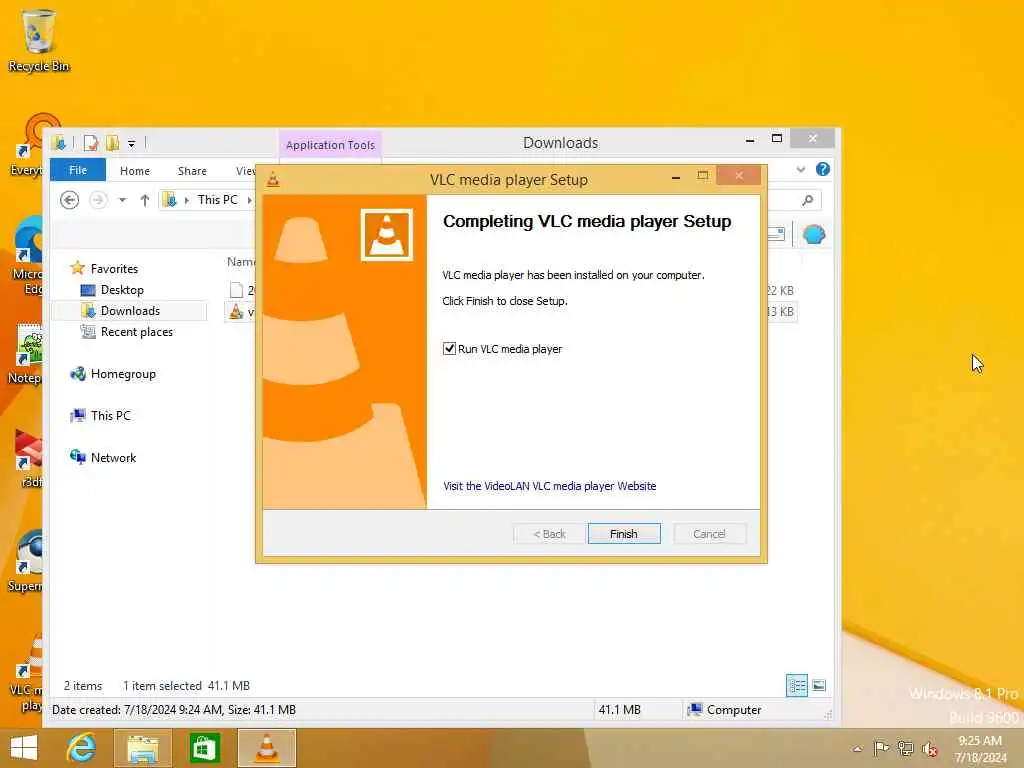
Task: Switch to Large icons view in status bar
Action: point(819,686)
